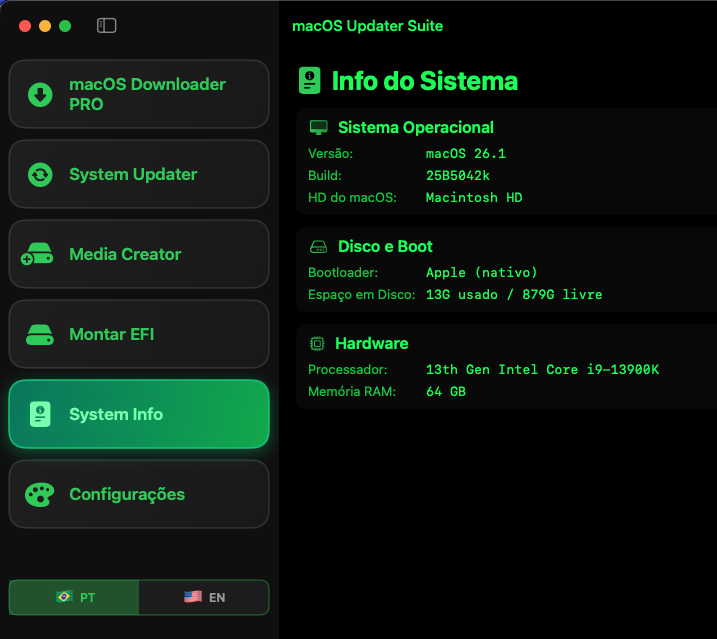Click the Versão: label
Viewport: 717px width, 639px height.
click(331, 154)
